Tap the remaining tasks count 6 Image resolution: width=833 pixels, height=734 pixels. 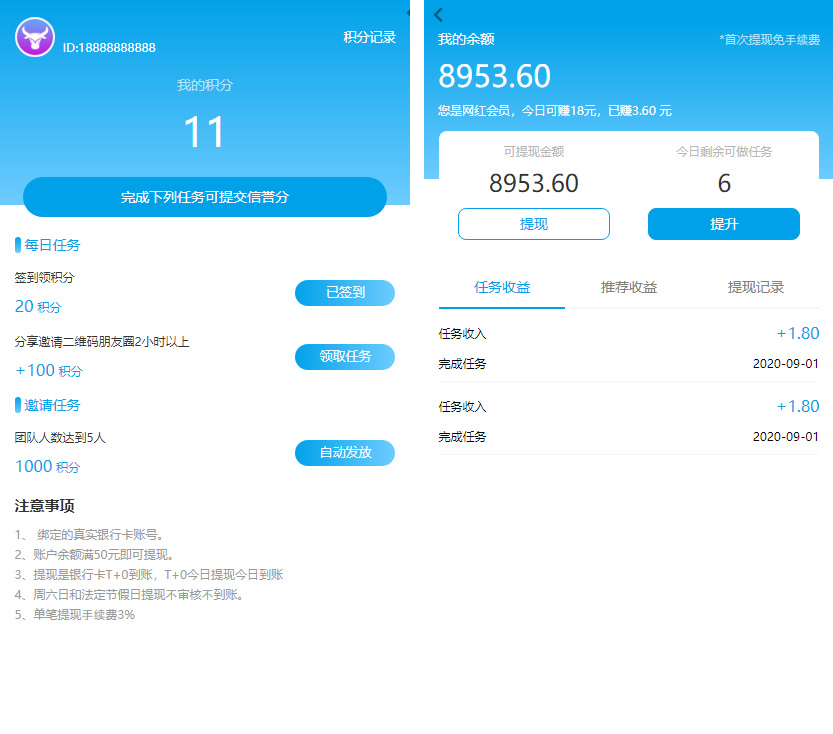[x=723, y=183]
